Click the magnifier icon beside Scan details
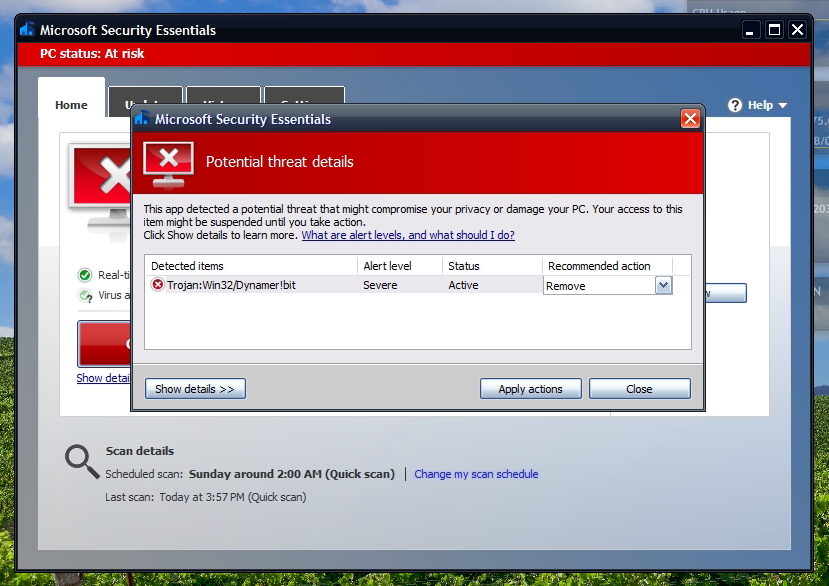Image resolution: width=829 pixels, height=586 pixels. pyautogui.click(x=82, y=461)
